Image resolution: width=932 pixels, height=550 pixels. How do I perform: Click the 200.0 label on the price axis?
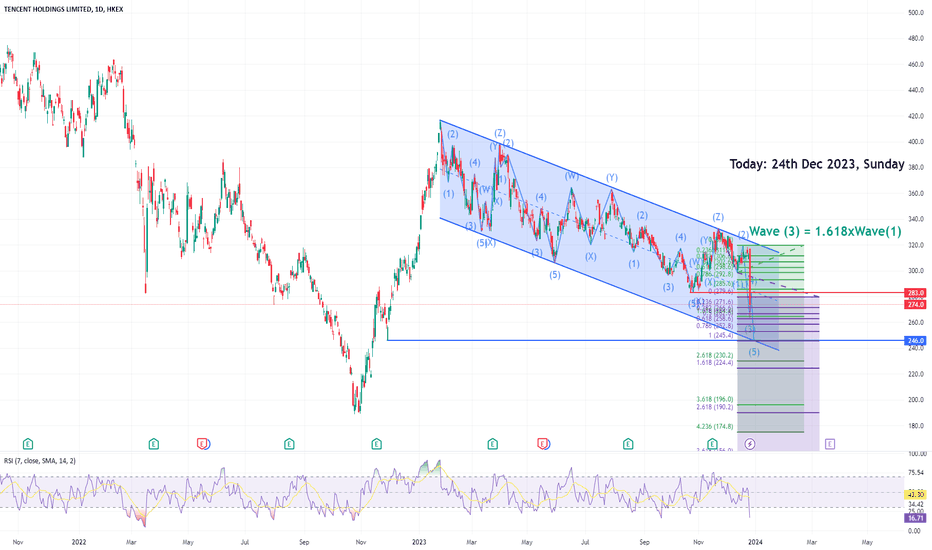click(916, 400)
